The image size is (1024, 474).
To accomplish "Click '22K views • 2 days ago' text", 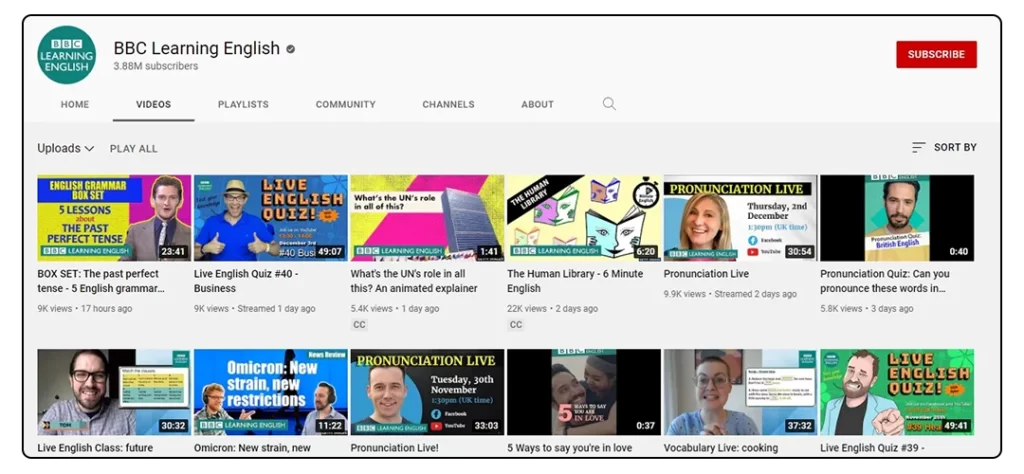I will 552,308.
